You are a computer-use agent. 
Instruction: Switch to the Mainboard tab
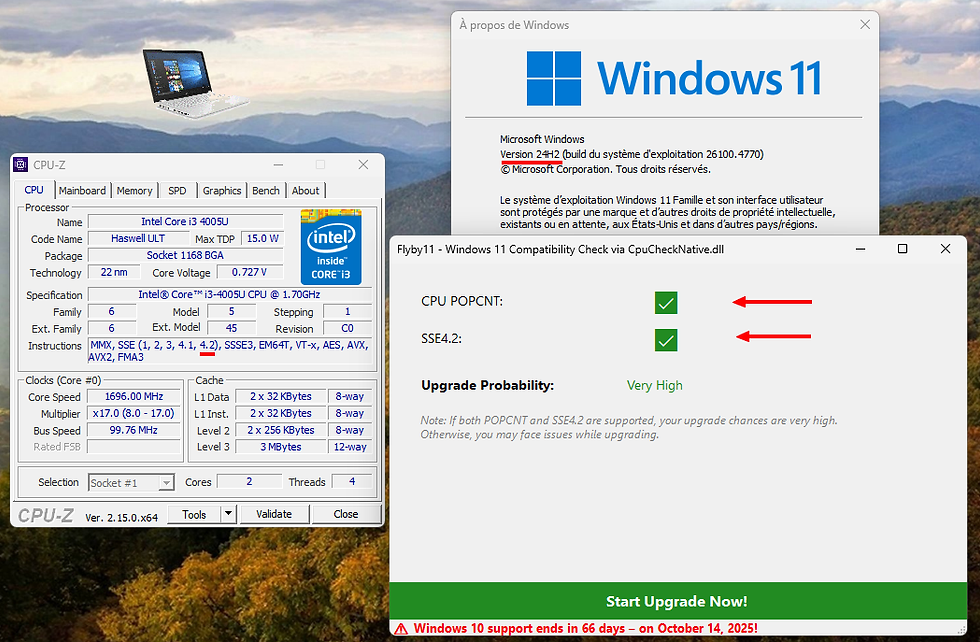point(82,191)
